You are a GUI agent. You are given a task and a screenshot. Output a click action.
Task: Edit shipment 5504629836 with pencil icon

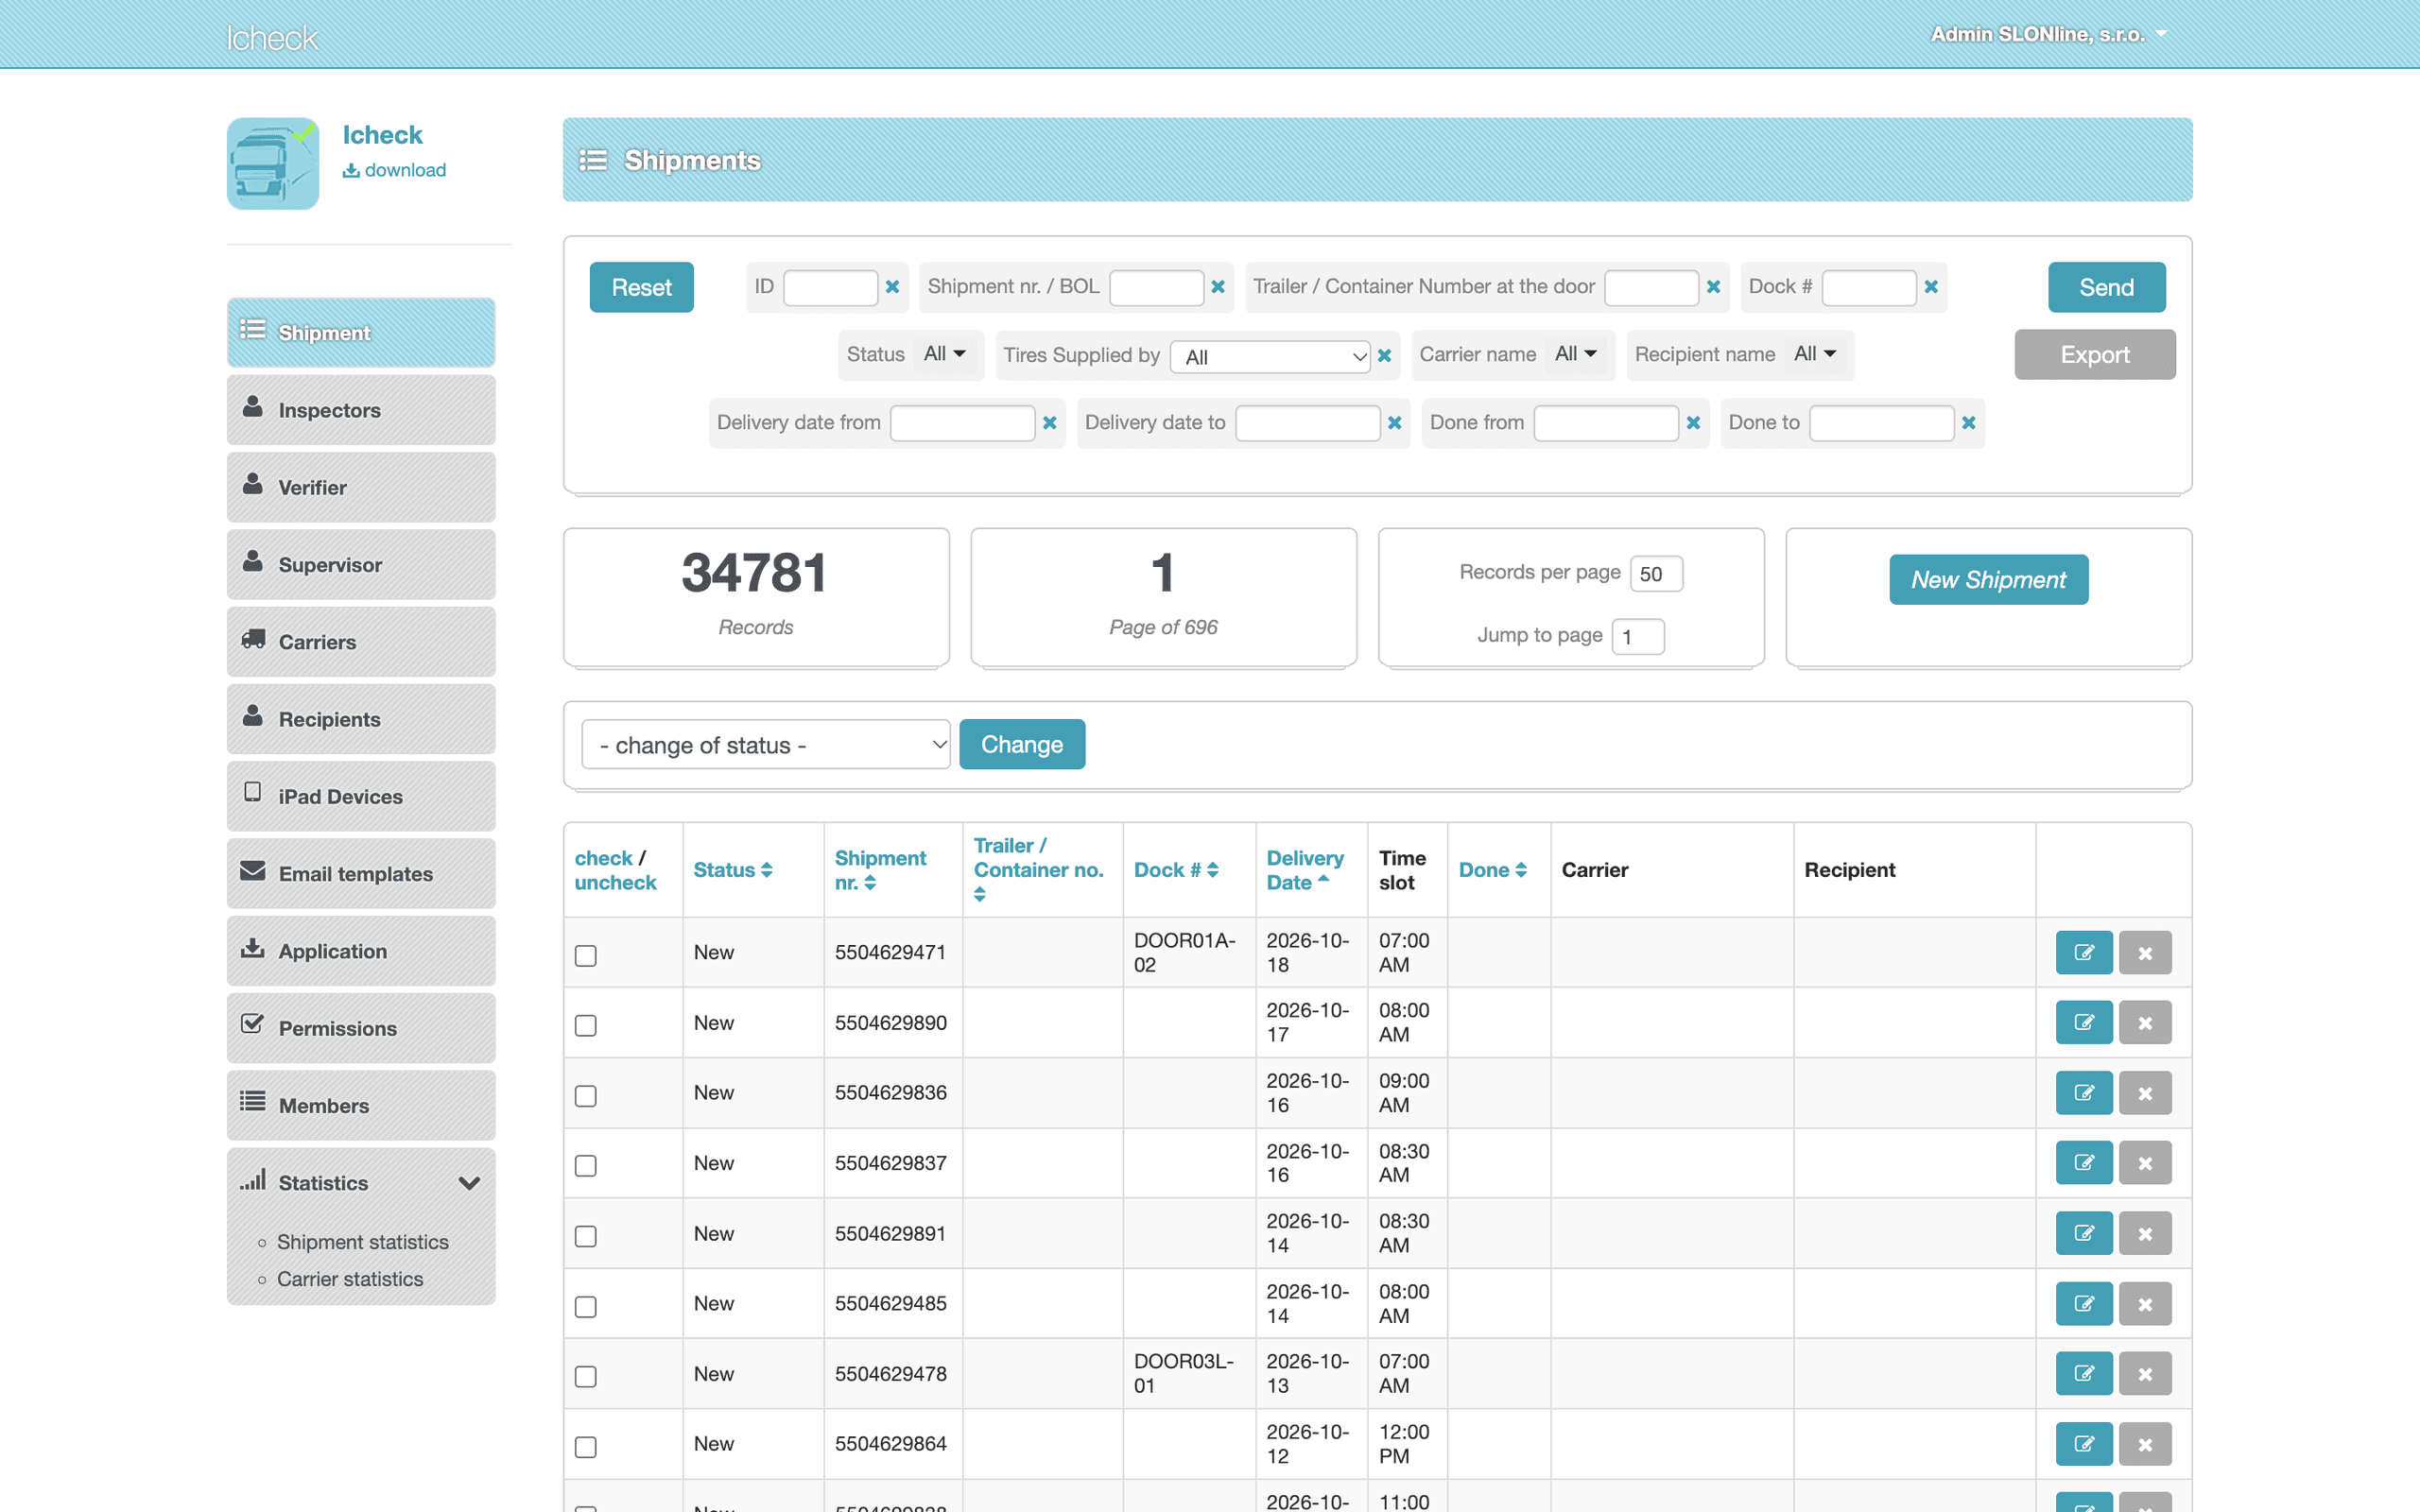[x=2083, y=1092]
